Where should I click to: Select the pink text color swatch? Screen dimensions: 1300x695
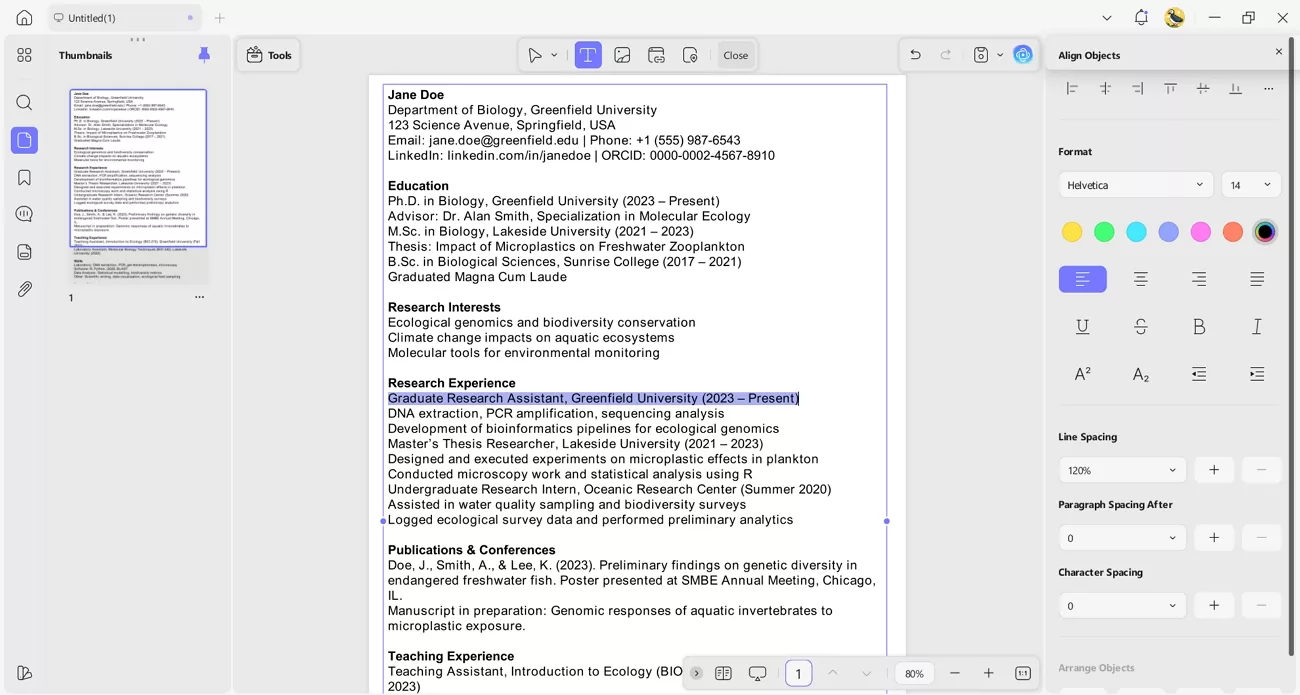tap(1200, 231)
